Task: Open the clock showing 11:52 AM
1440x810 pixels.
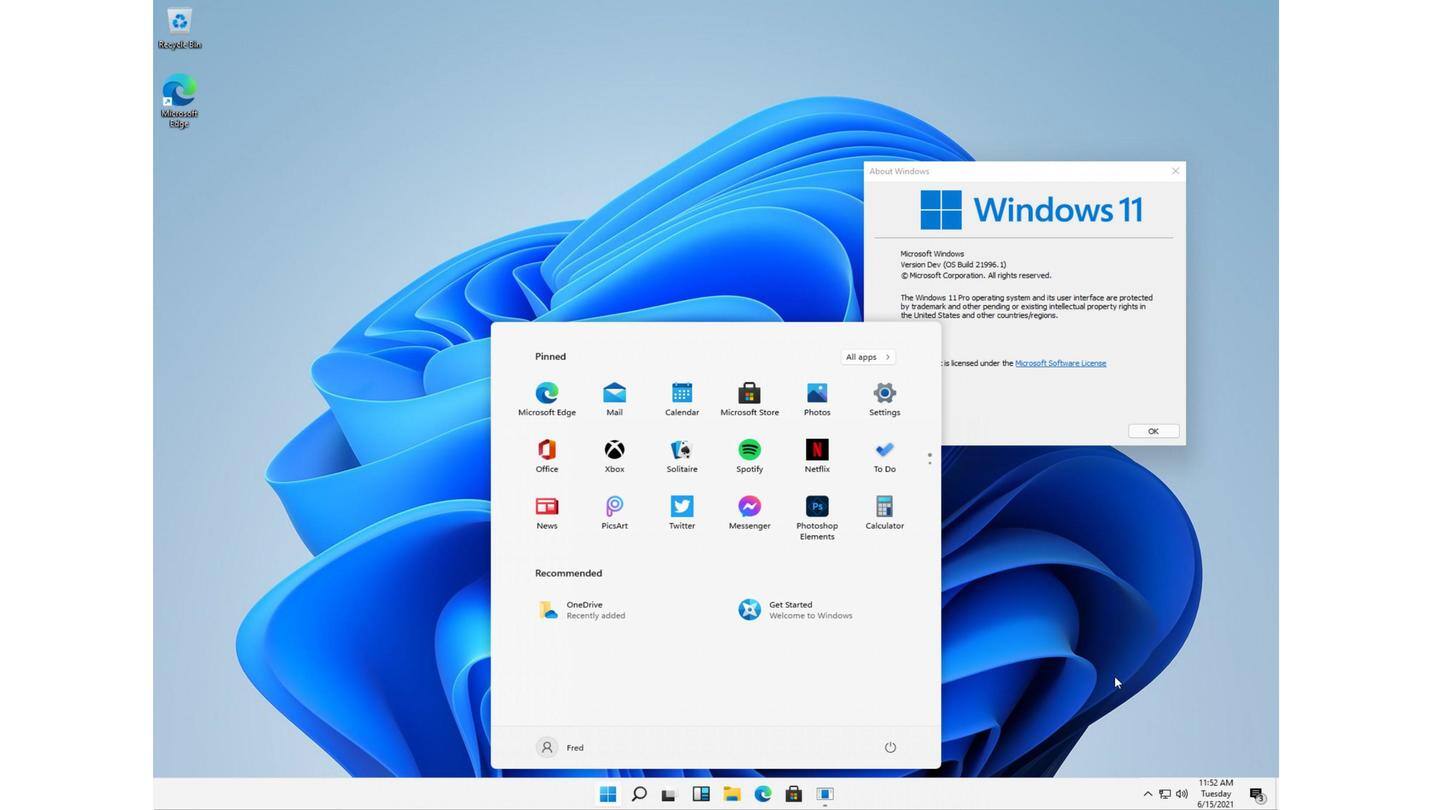Action: 1215,793
